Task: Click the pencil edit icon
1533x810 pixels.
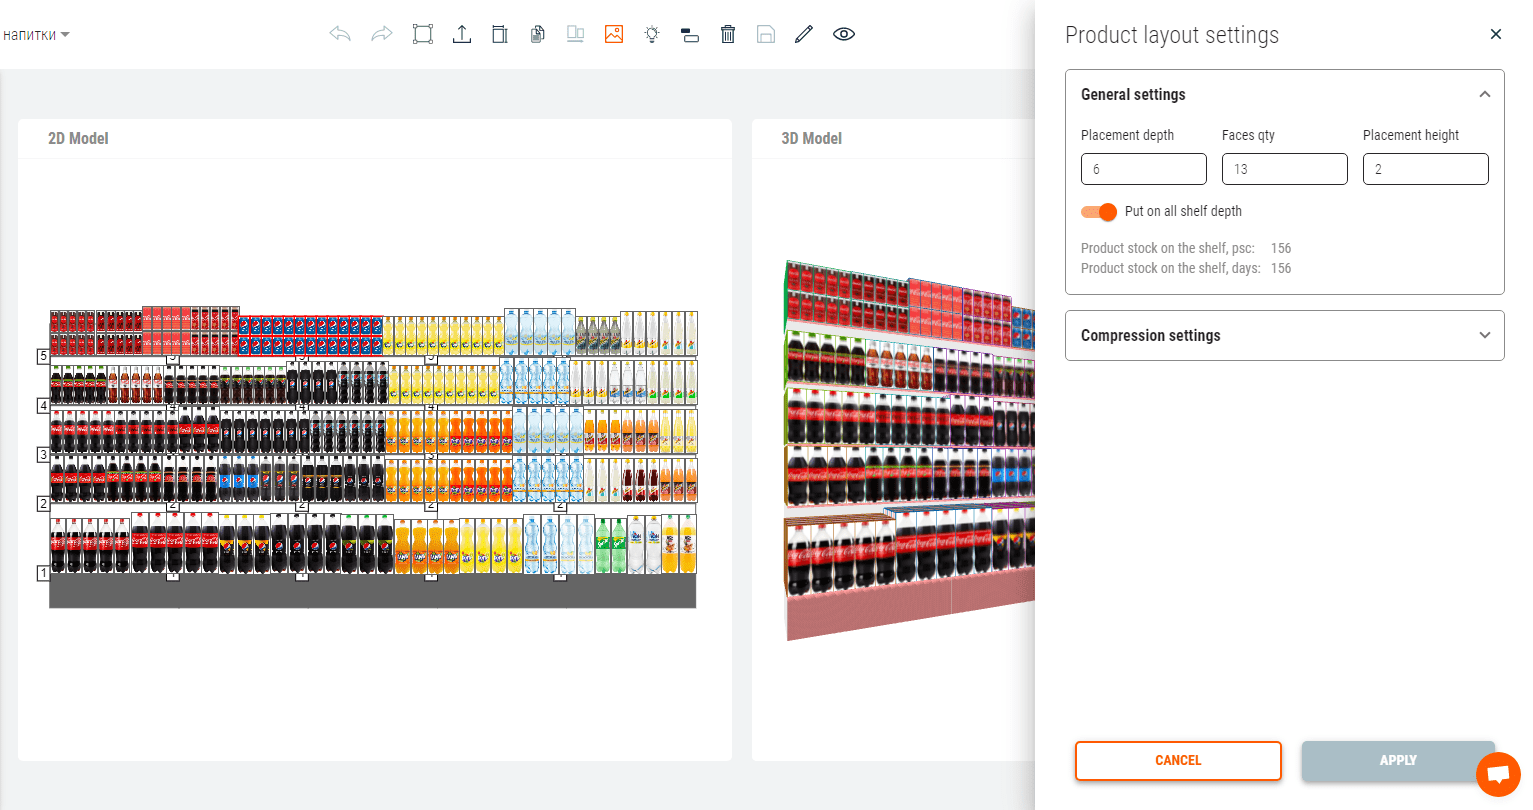Action: coord(803,33)
